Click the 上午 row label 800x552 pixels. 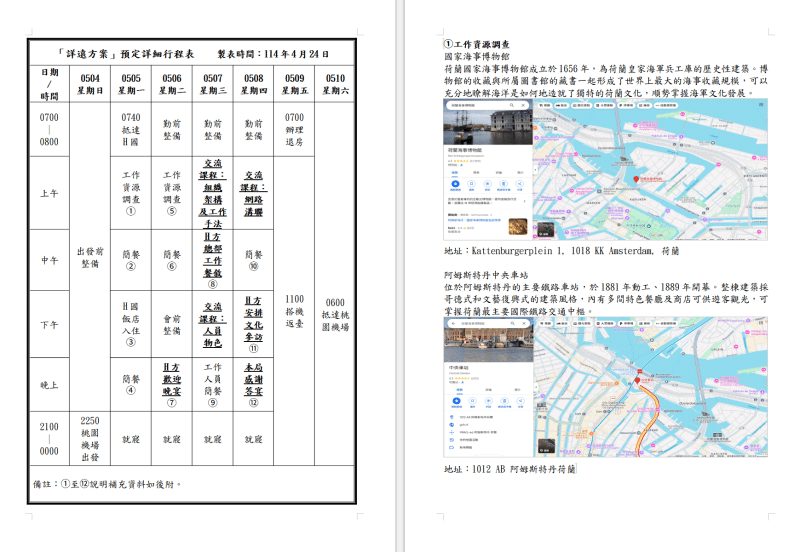click(49, 193)
